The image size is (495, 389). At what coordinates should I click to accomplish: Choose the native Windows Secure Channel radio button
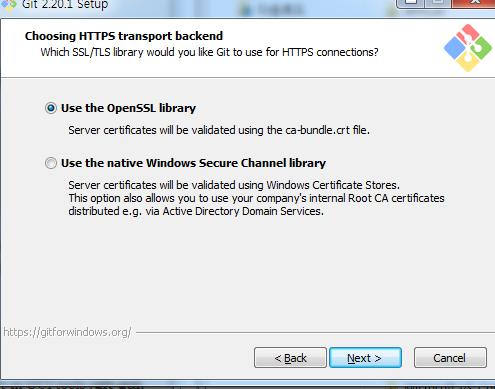pos(51,163)
